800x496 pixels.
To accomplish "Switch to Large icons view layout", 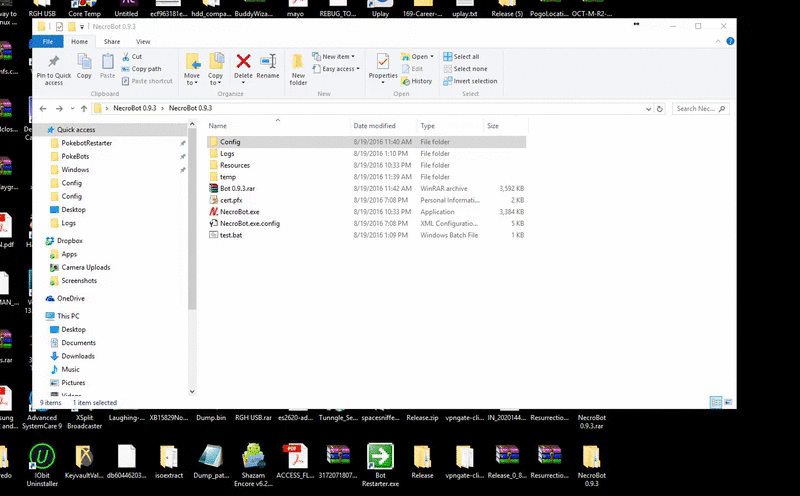I will point(728,403).
